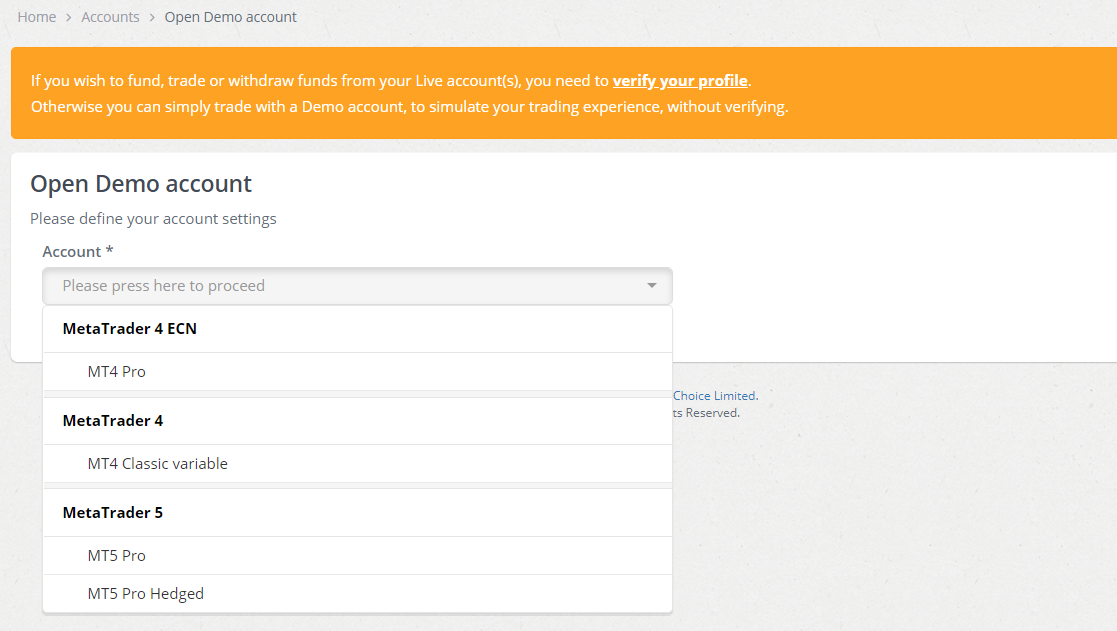Screen dimensions: 1117x631
Task: Go to Home breadcrumb
Action: point(37,17)
